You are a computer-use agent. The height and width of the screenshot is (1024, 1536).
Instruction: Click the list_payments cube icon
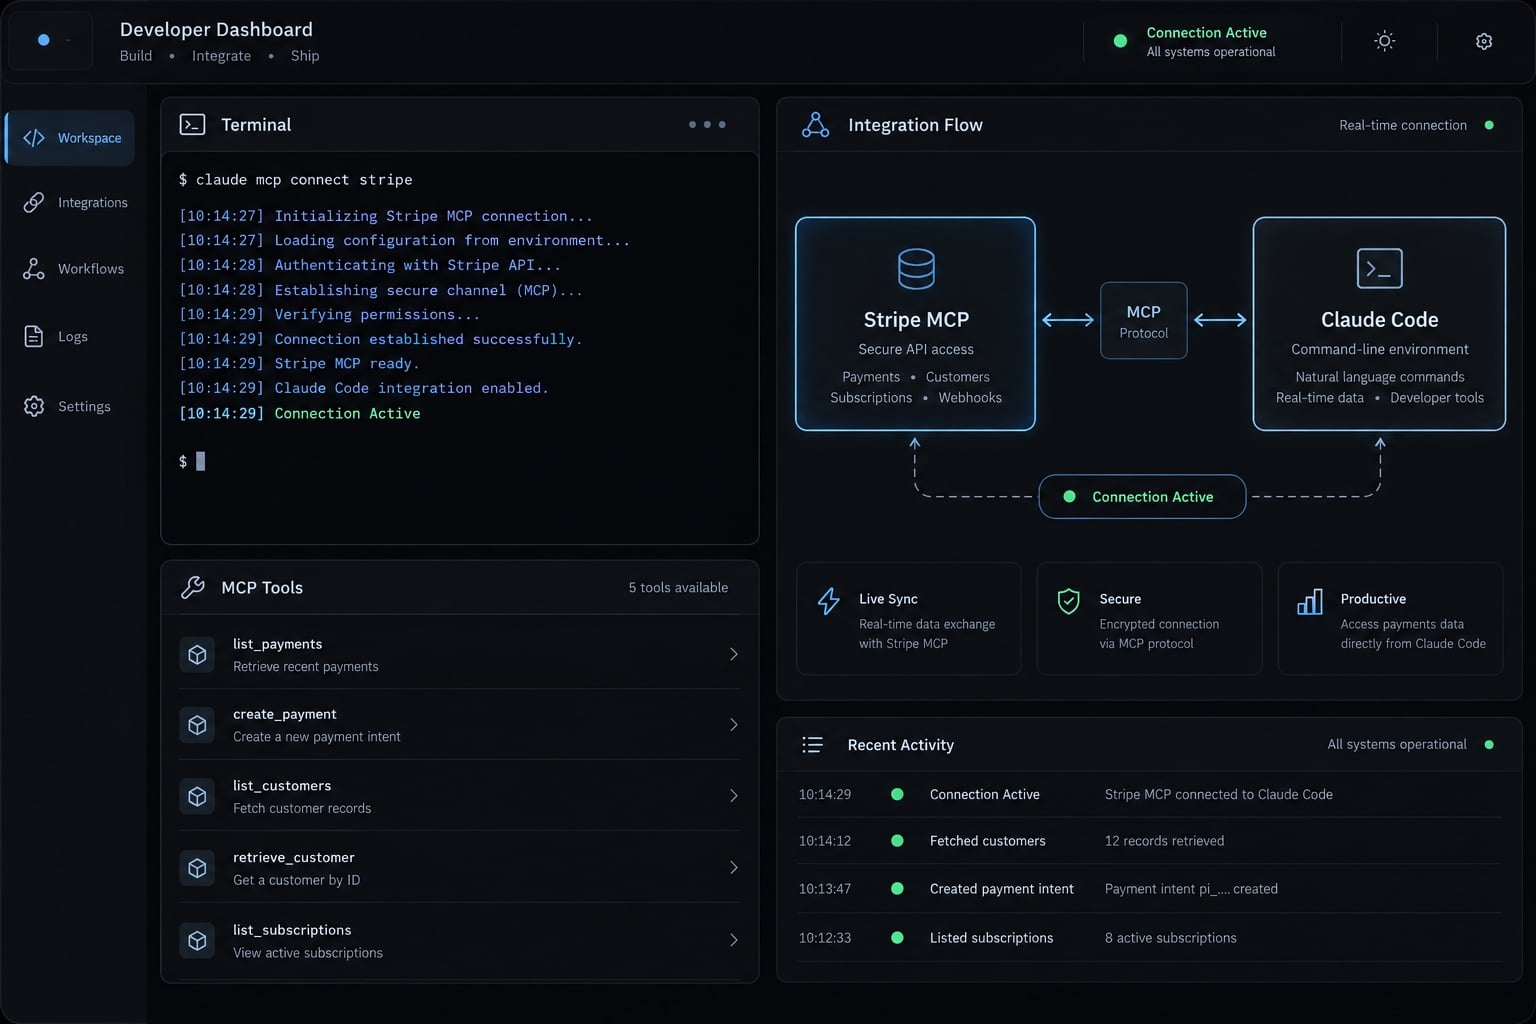point(197,654)
